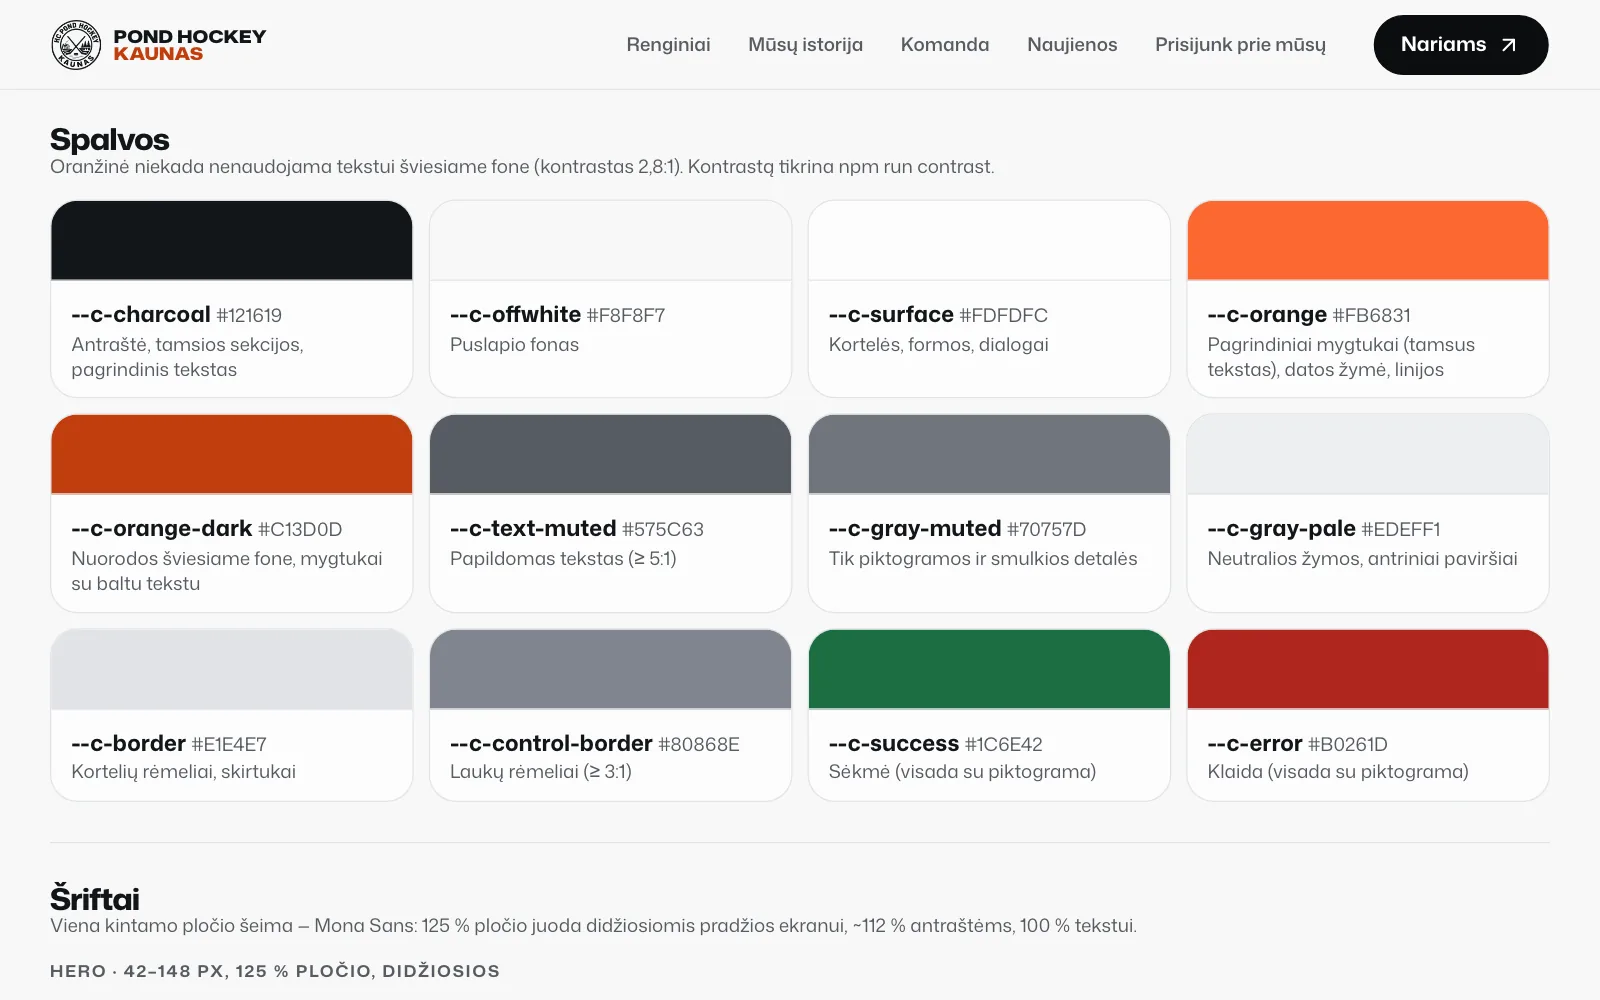Choose the text-muted #575C63 swatch

[610, 454]
